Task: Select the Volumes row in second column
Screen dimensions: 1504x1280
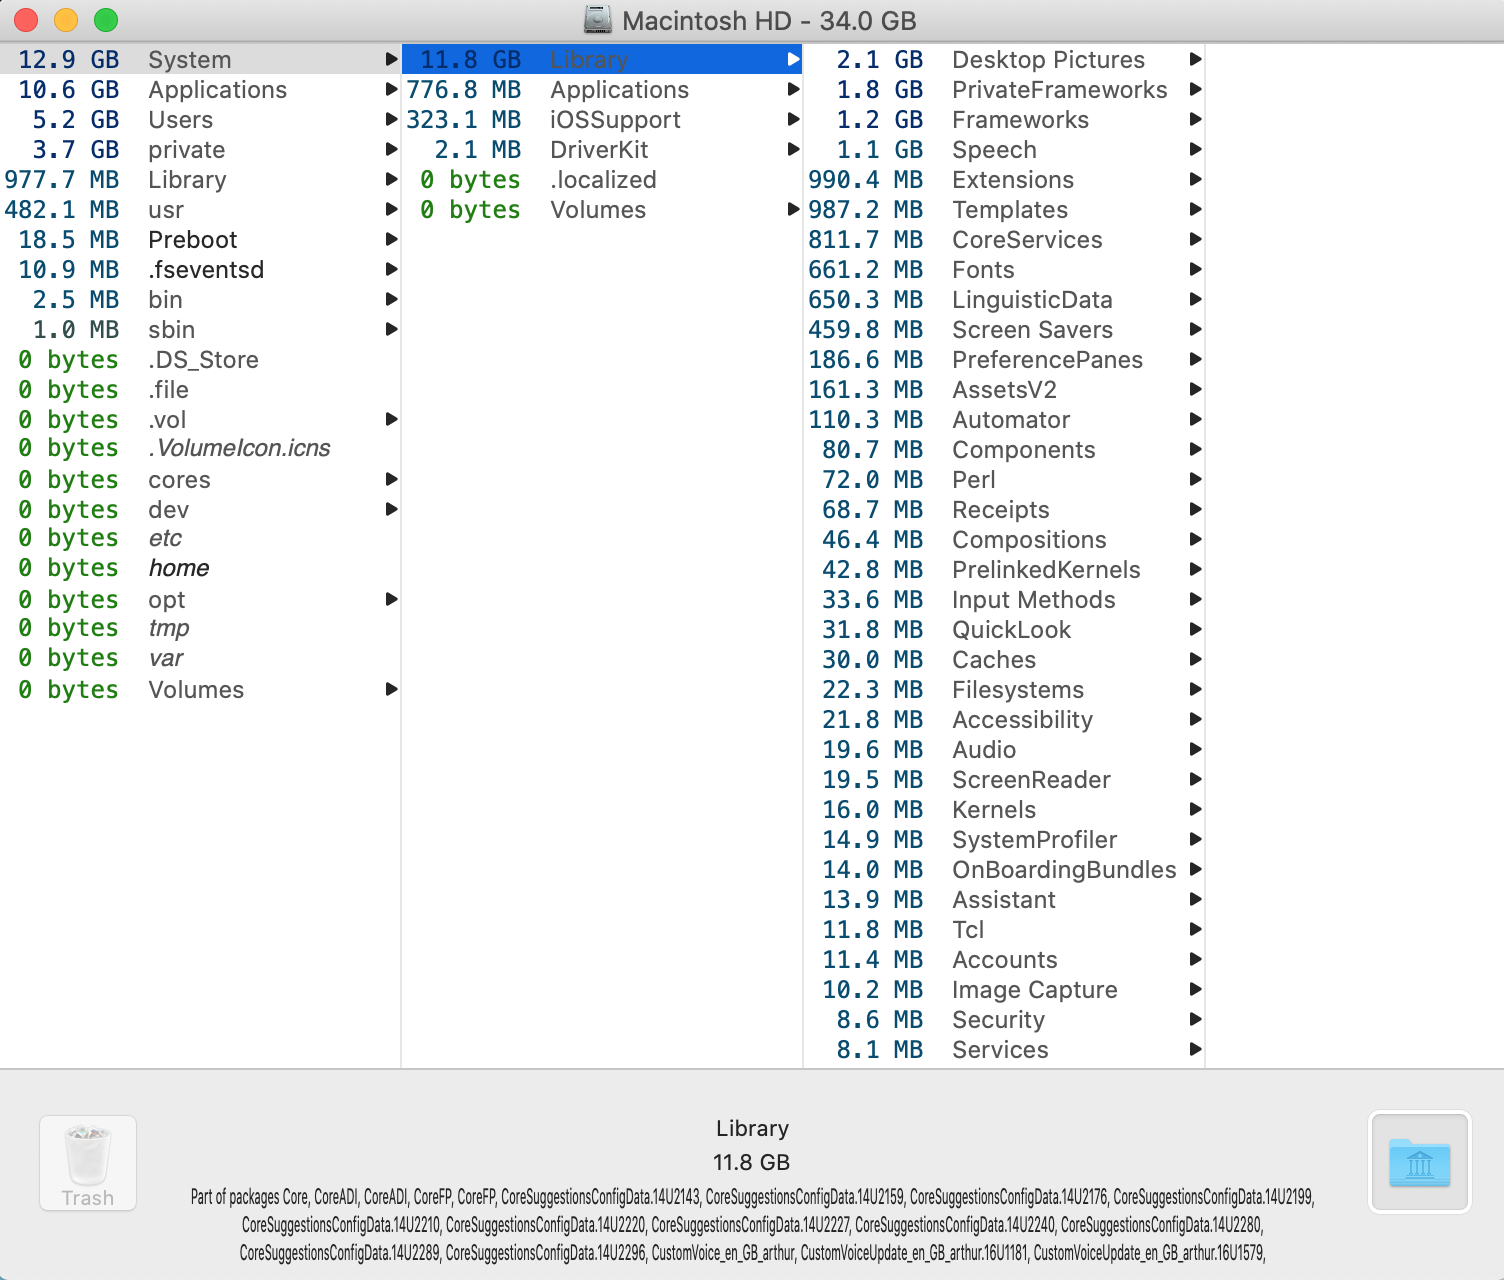Action: tap(602, 210)
